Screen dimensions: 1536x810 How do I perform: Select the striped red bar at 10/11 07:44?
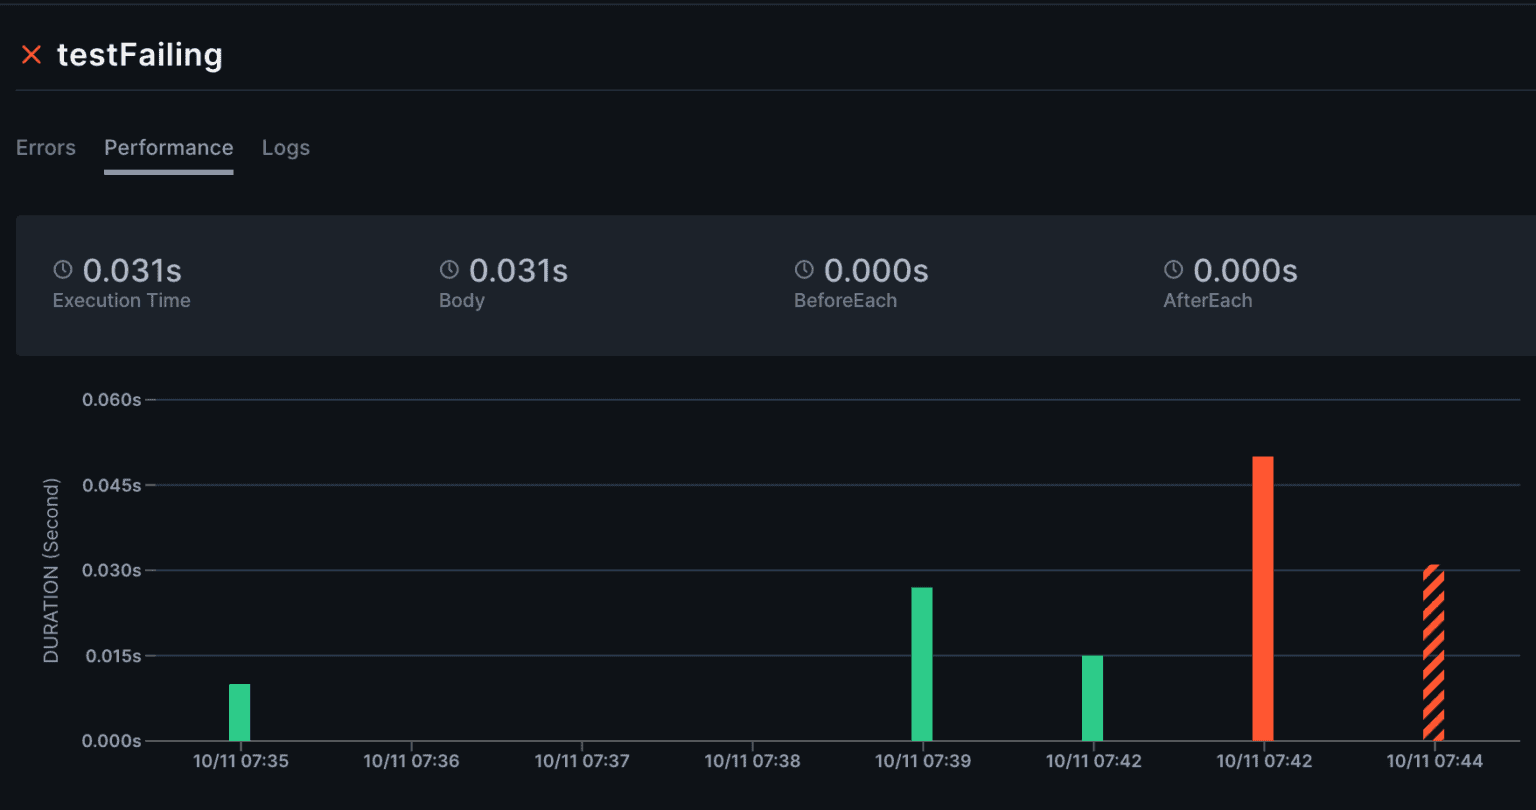coord(1433,653)
